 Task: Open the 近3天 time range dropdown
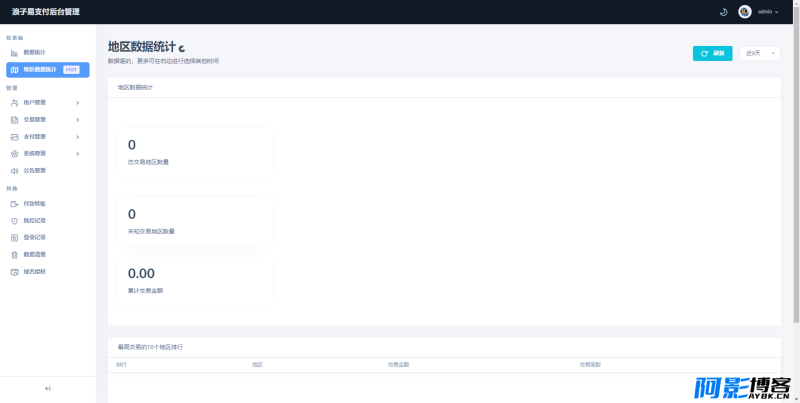760,54
